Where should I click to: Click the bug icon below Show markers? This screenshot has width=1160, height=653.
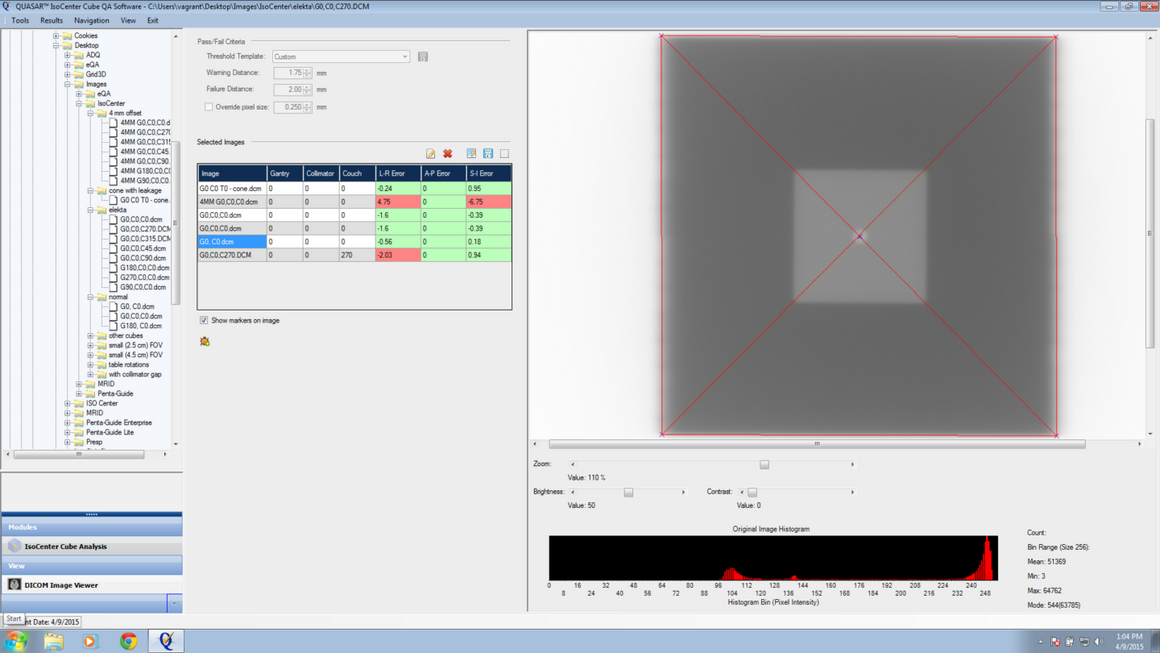205,342
